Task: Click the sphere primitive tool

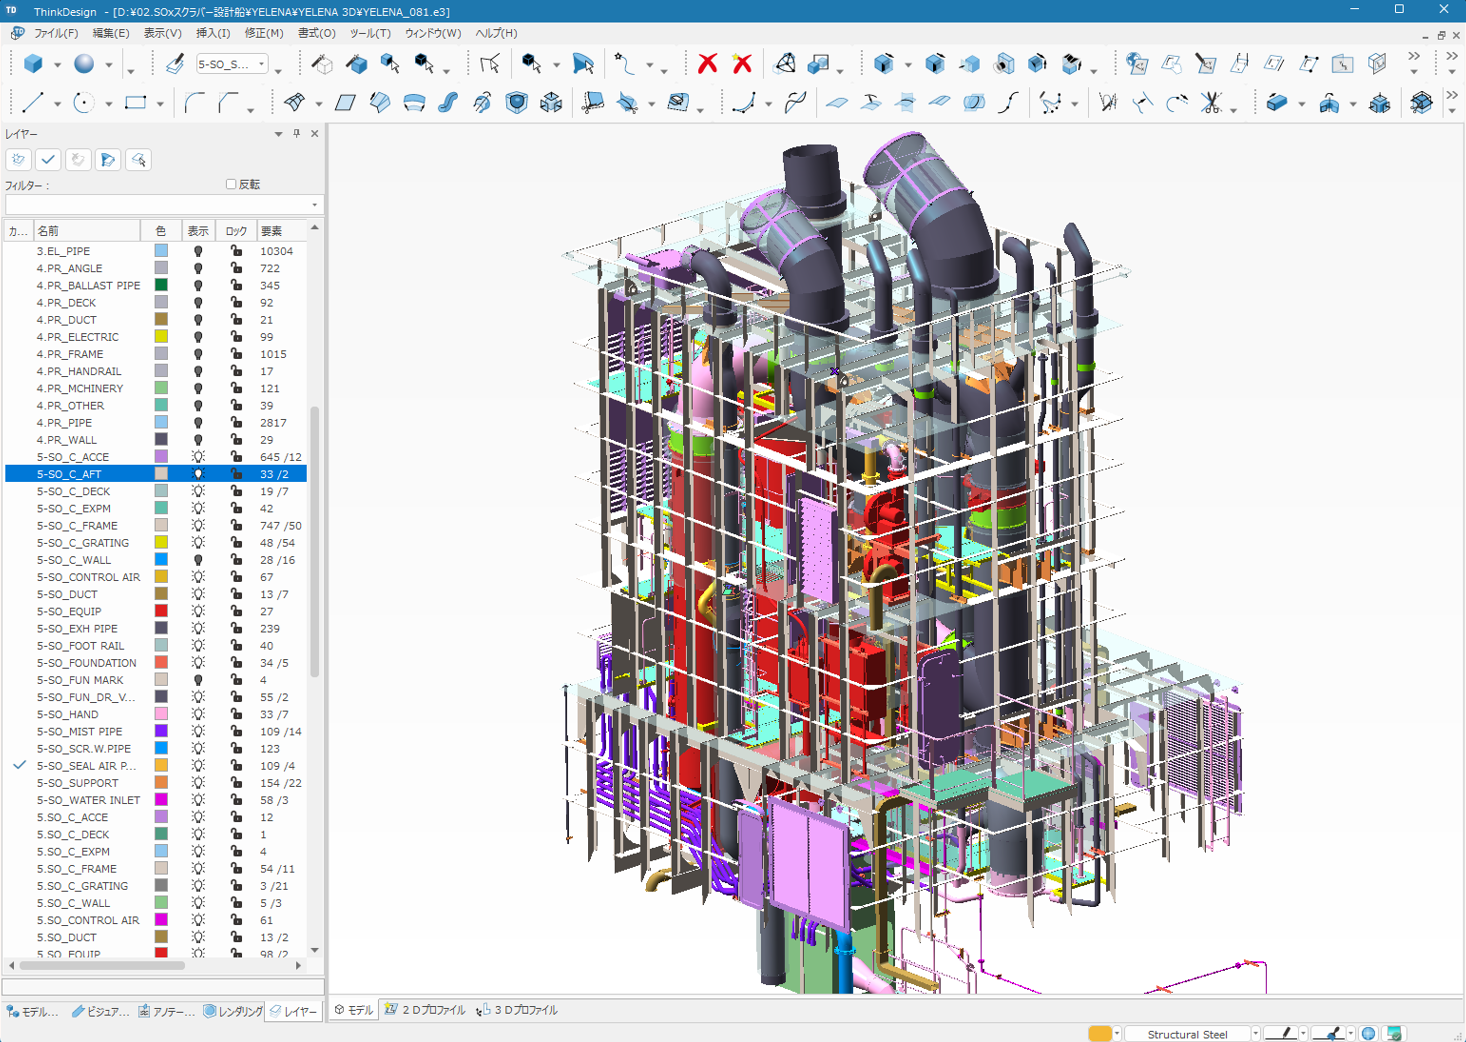Action: coord(84,64)
